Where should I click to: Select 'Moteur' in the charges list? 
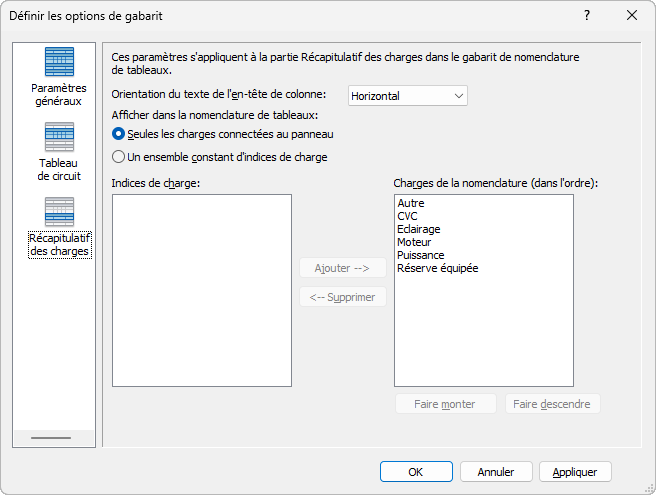414,243
